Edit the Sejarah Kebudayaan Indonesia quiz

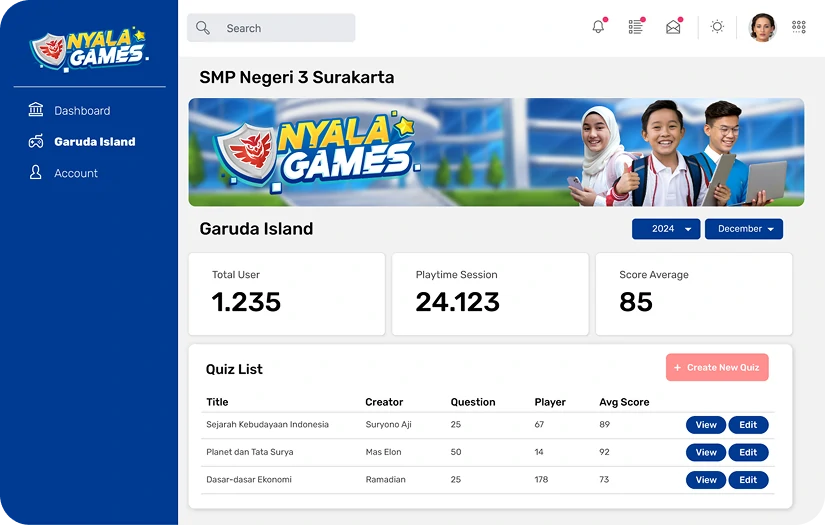748,425
